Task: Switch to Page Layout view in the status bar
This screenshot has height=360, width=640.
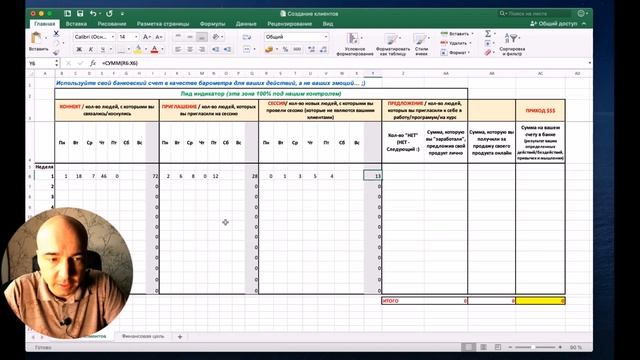Action: tap(483, 347)
